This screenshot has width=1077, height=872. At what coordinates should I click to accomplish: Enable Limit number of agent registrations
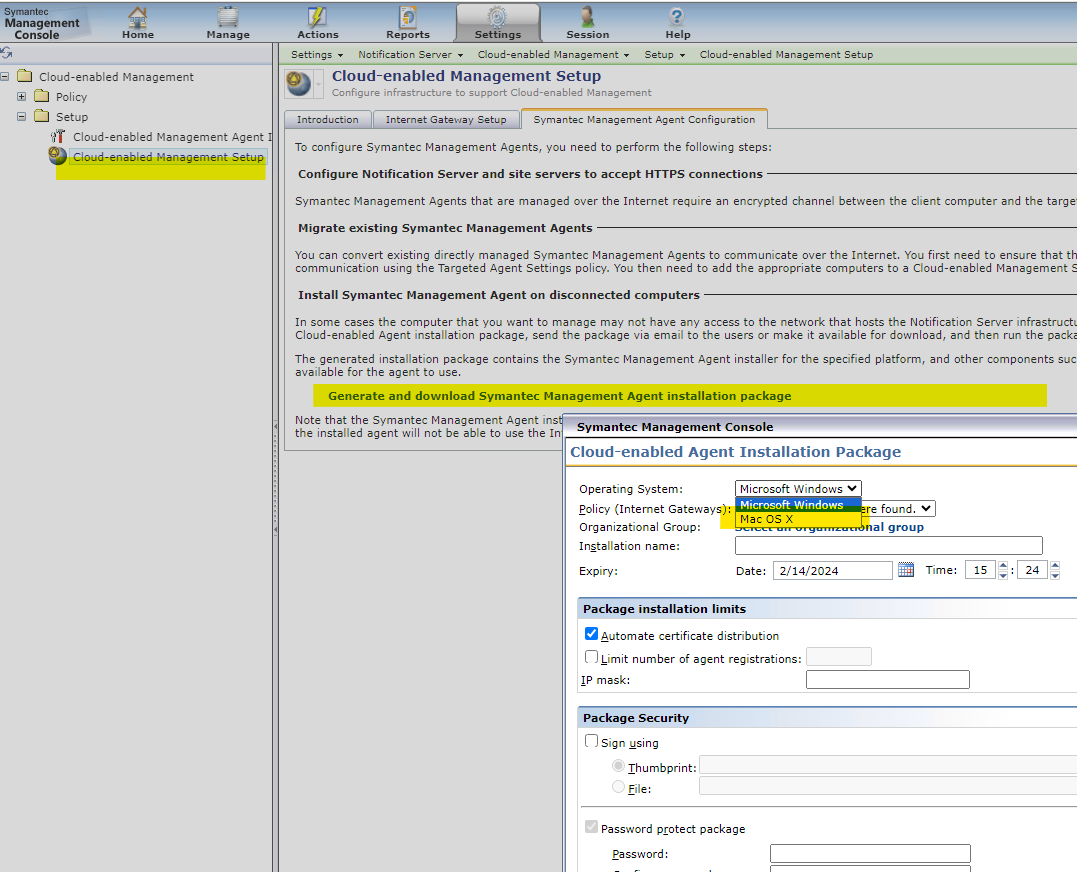click(x=592, y=658)
